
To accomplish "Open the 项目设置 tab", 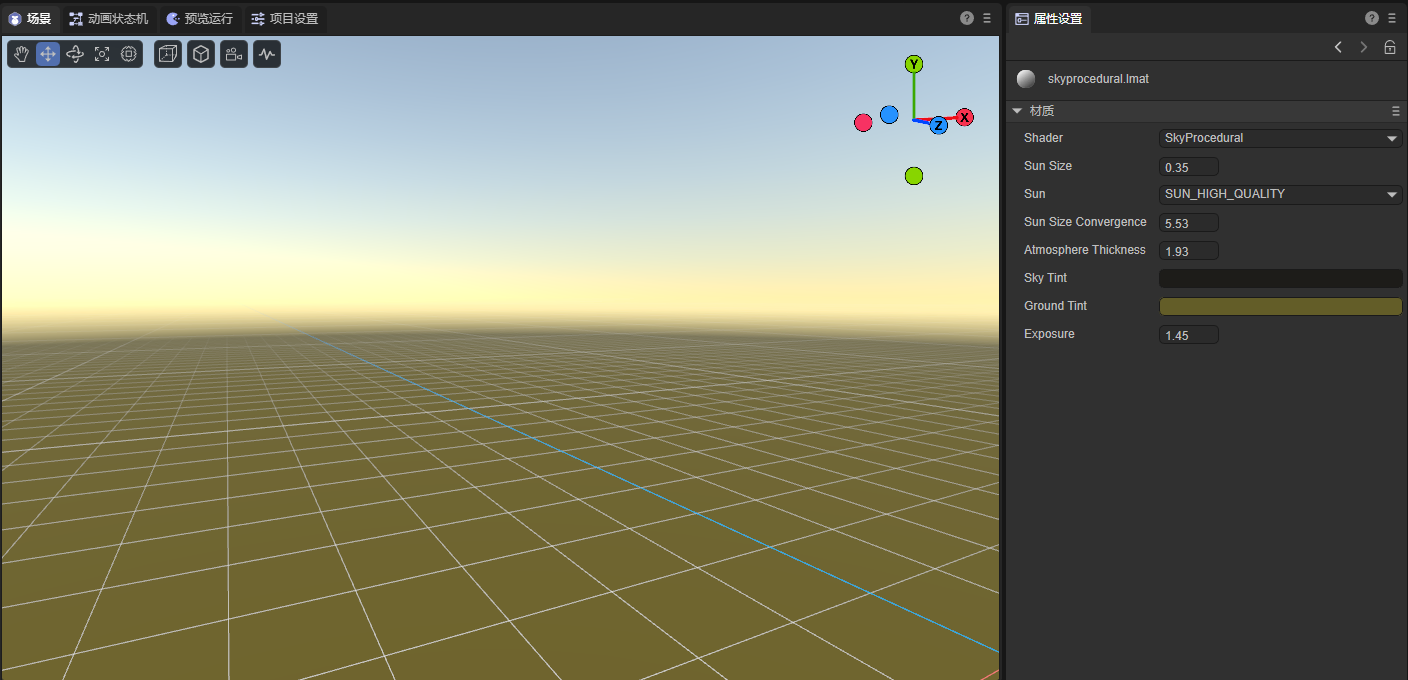I will [285, 19].
